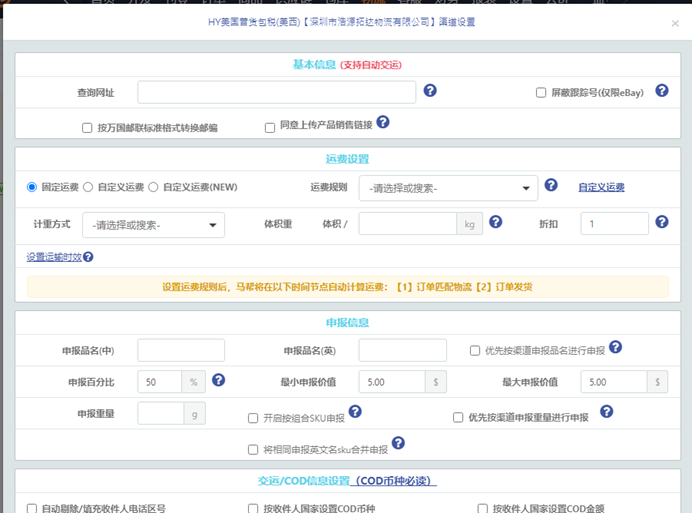This screenshot has width=692, height=513.
Task: Click the 最小申报价值 input field
Action: pos(392,382)
